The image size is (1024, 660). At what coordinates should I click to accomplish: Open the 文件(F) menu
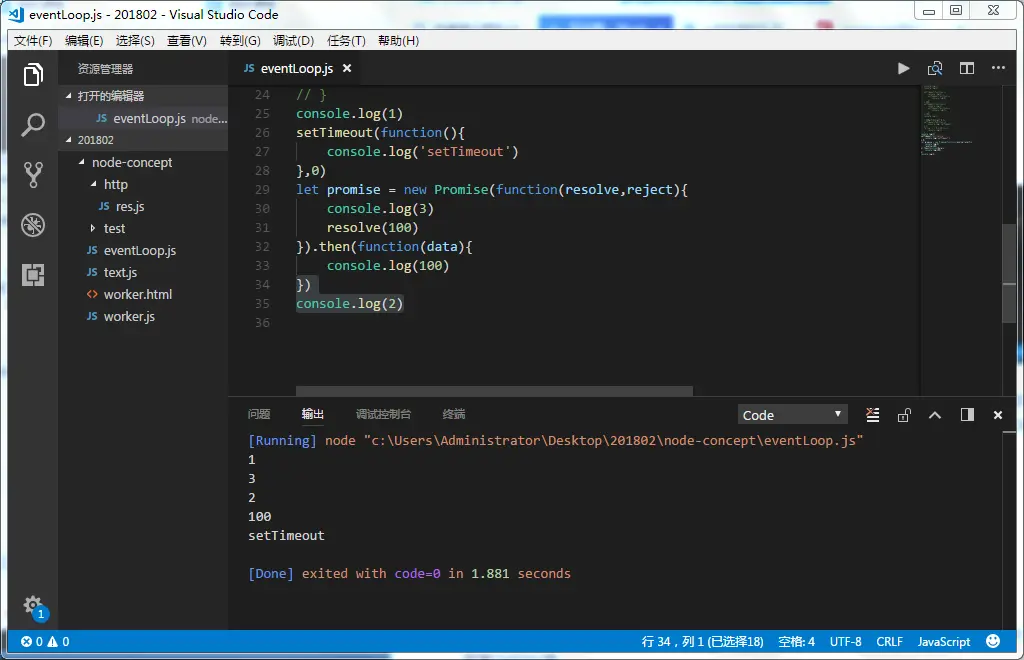33,40
